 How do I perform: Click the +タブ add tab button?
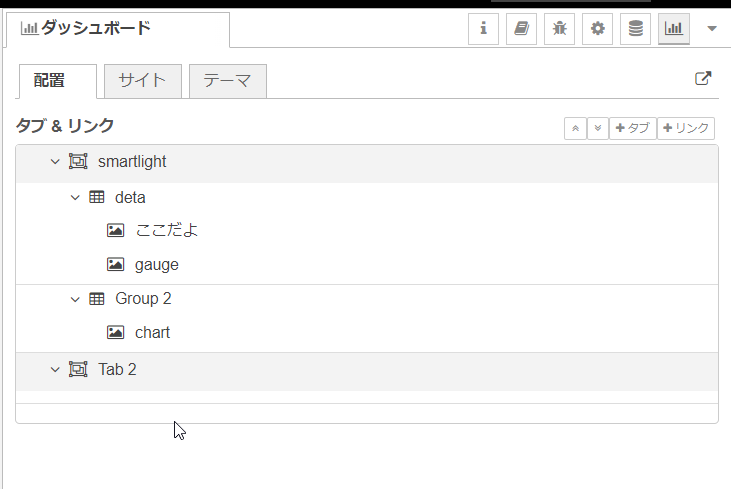(x=632, y=128)
